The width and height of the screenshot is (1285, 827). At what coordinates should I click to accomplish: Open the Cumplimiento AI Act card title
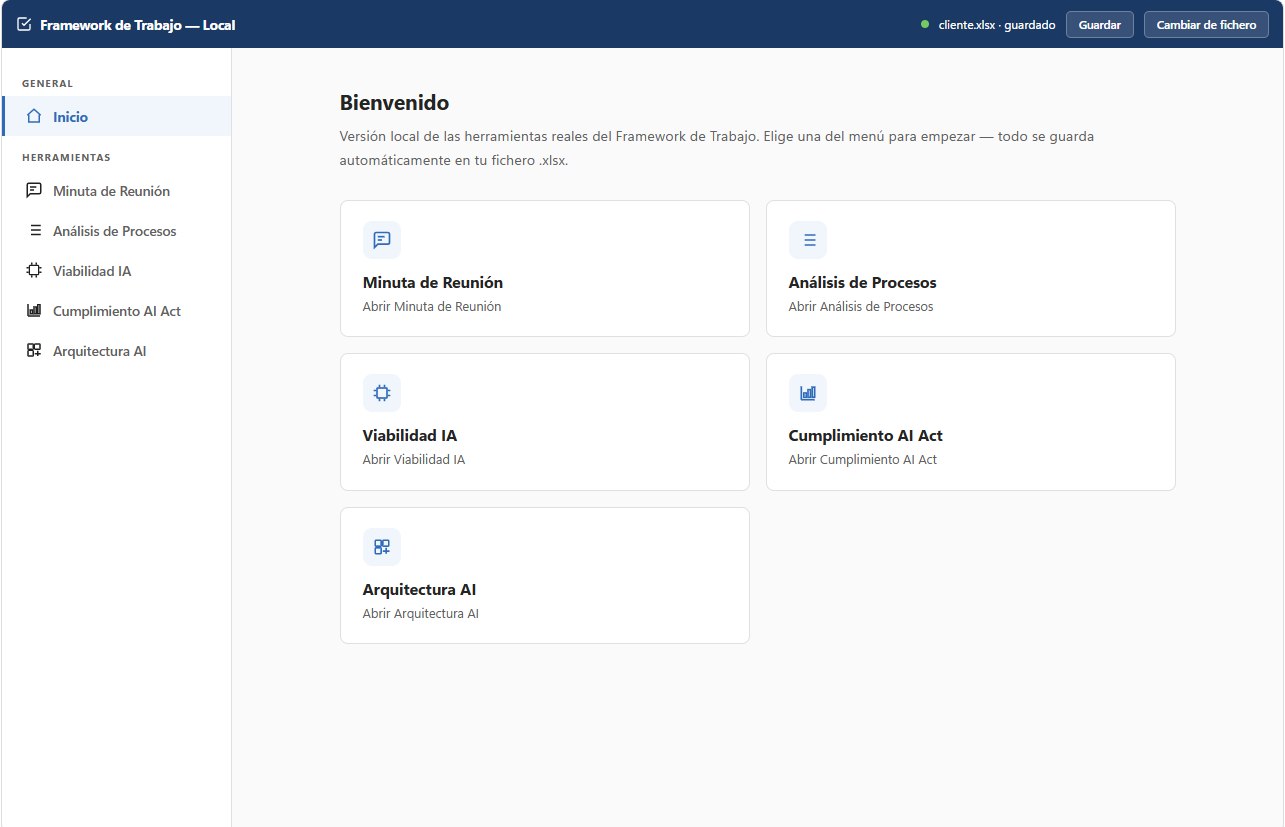click(x=866, y=436)
